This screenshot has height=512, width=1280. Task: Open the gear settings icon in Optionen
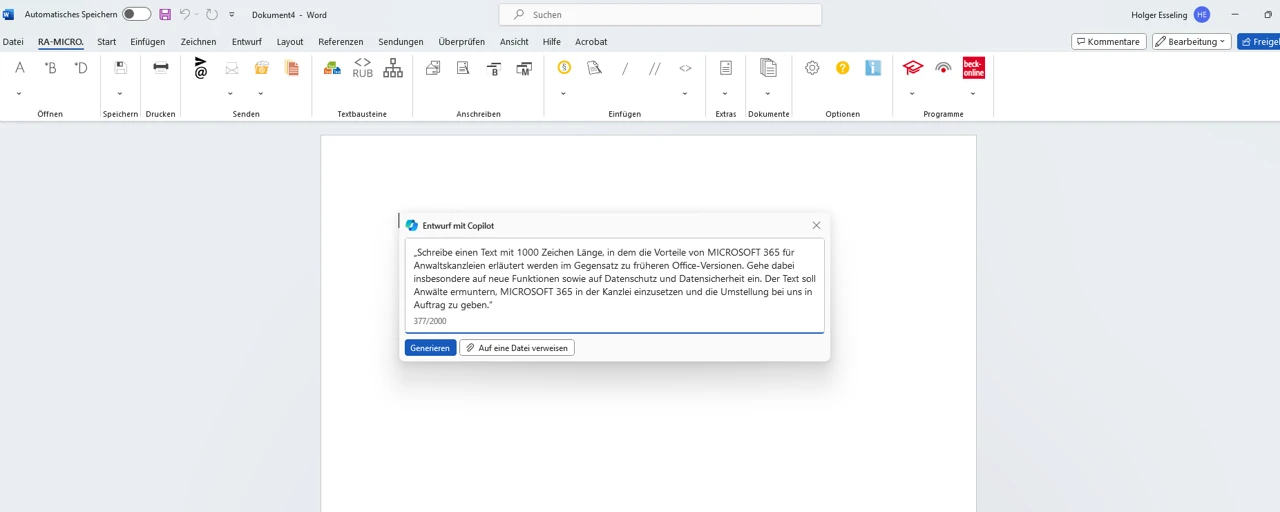click(812, 68)
